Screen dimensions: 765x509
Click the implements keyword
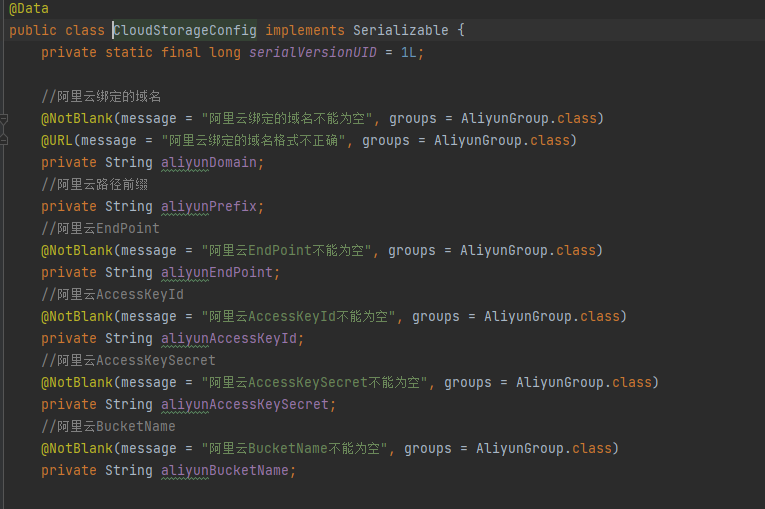[x=305, y=30]
